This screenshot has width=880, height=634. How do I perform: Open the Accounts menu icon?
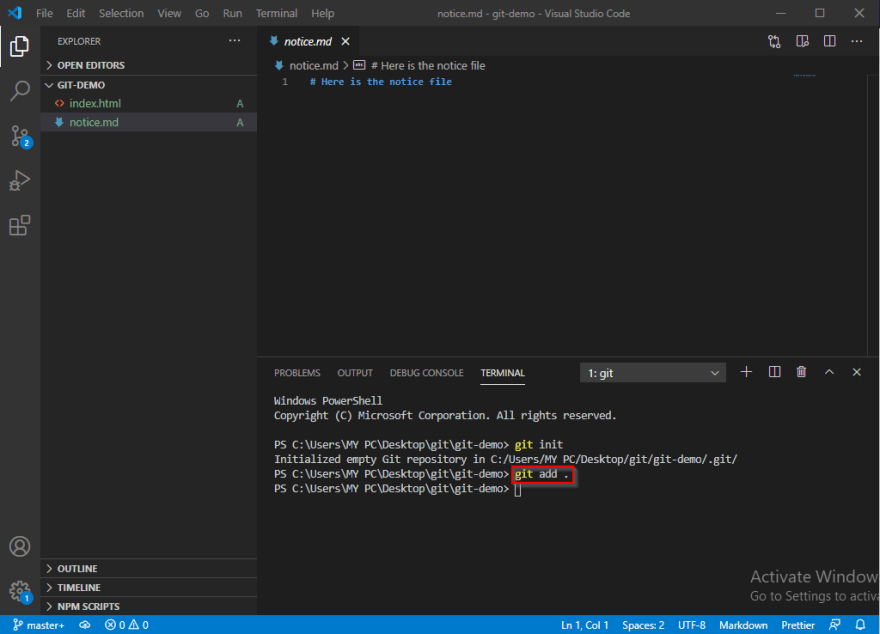click(x=20, y=546)
